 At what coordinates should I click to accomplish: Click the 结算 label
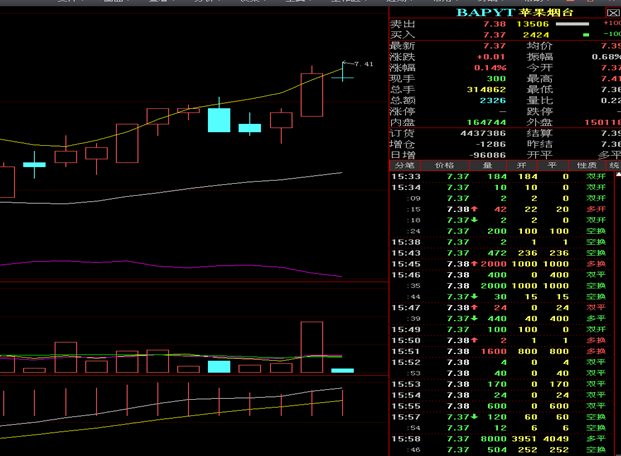tap(539, 134)
